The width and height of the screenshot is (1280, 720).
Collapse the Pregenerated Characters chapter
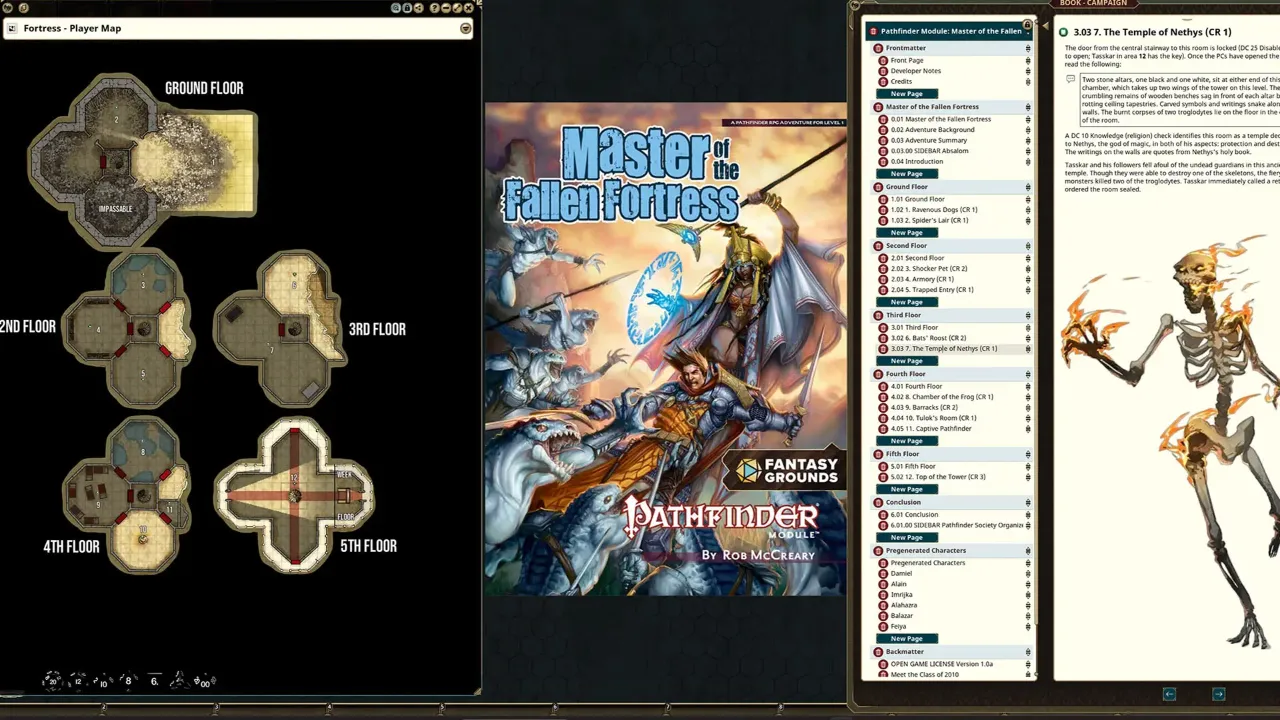(951, 551)
